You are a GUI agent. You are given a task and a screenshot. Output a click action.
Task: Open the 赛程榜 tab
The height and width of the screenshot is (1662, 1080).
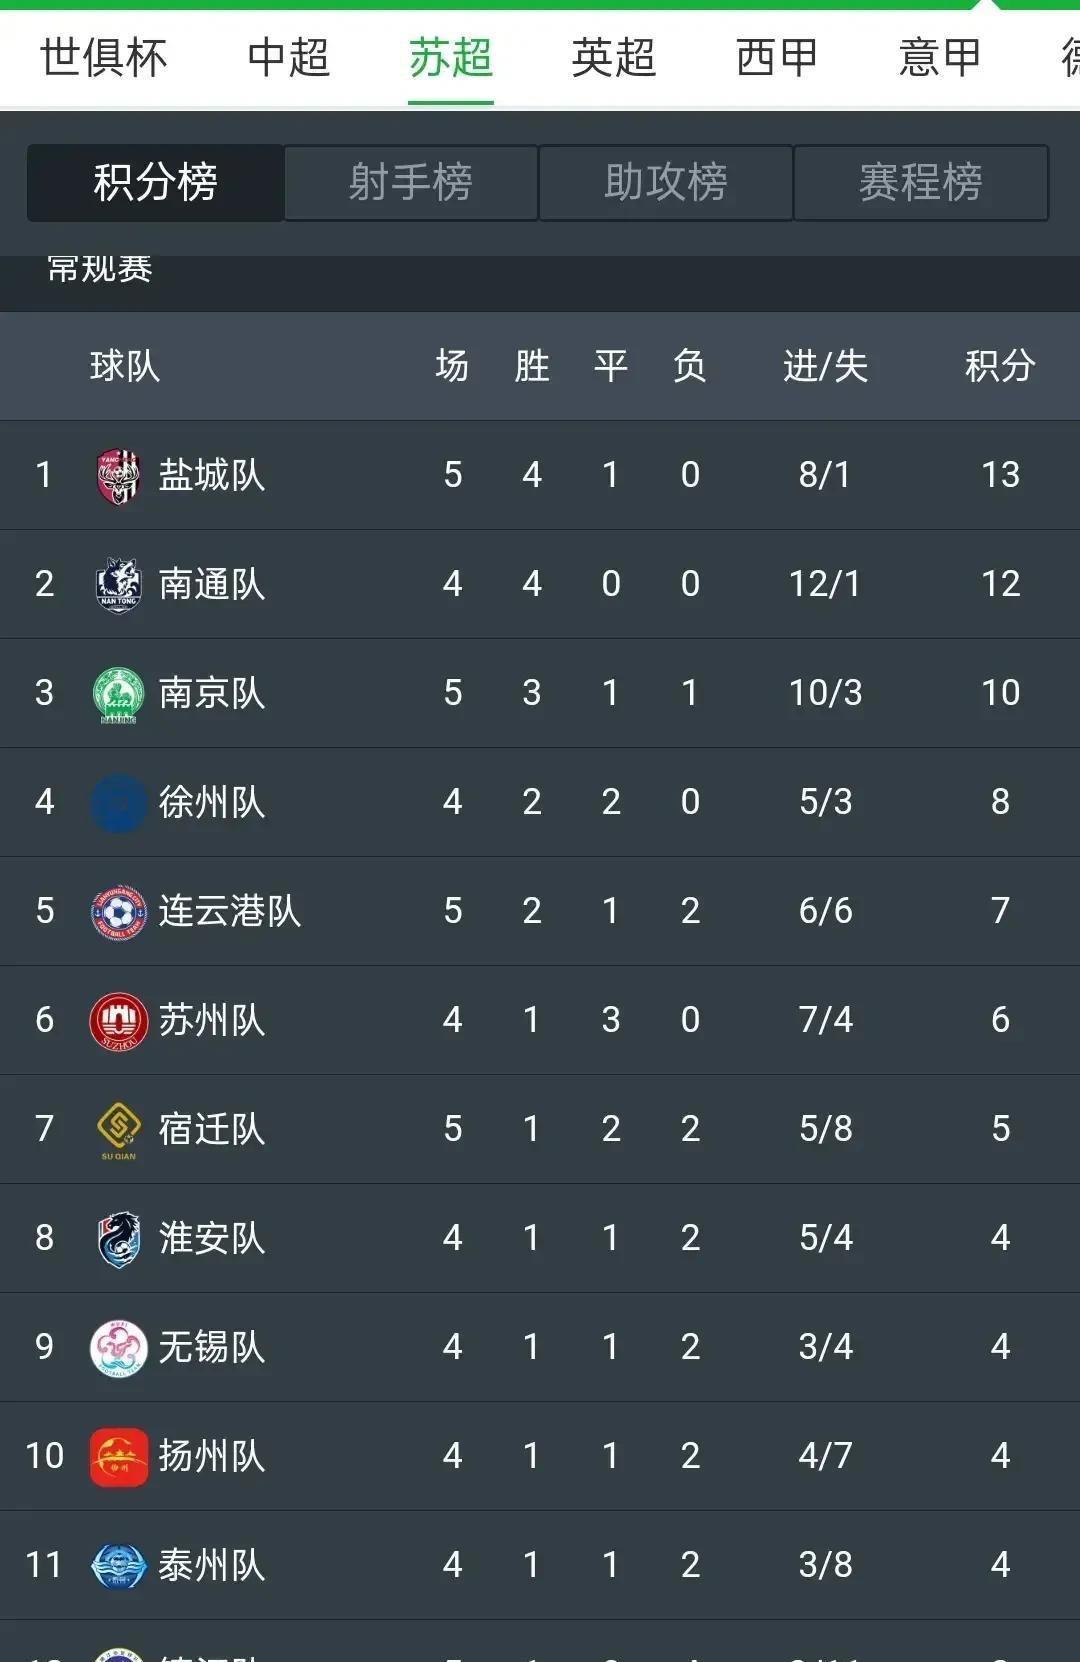tap(921, 183)
